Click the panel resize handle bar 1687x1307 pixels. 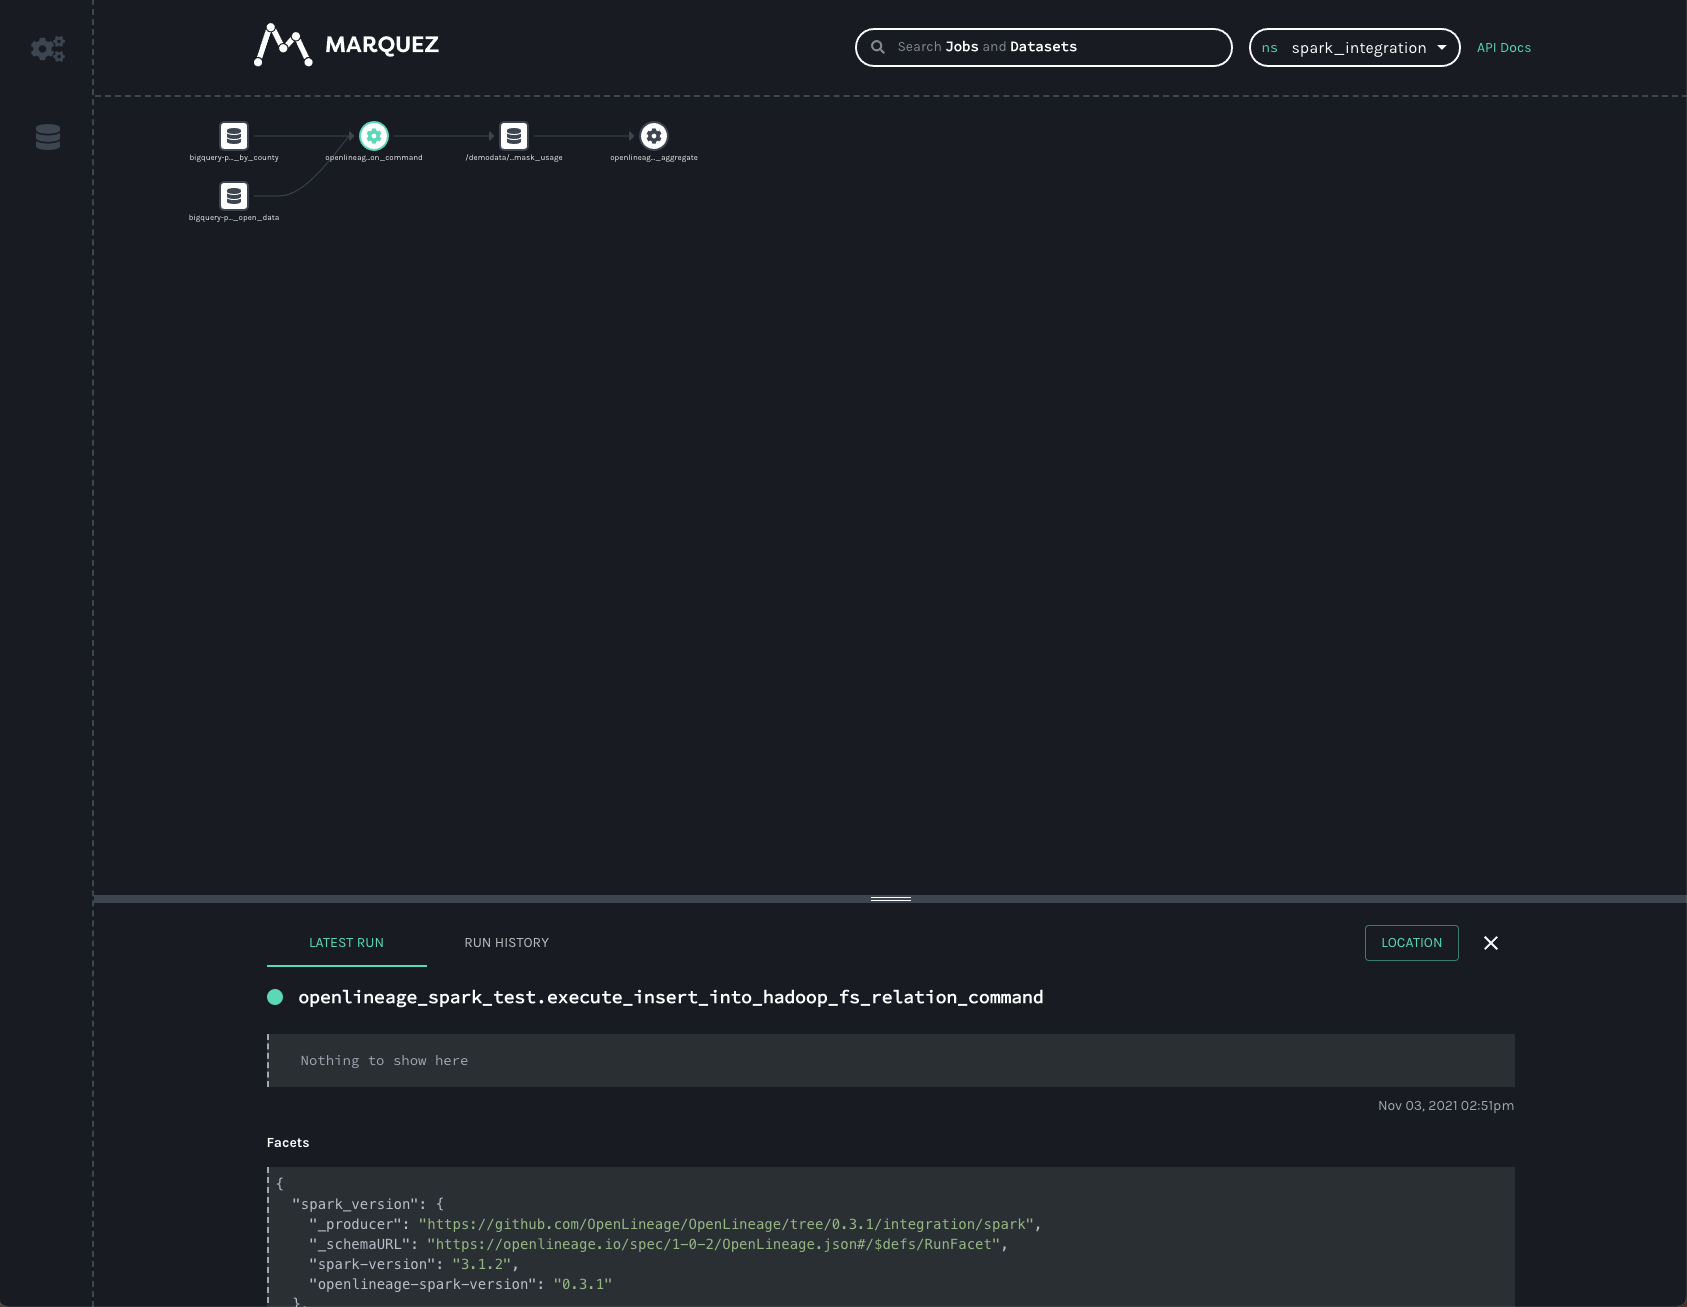pos(890,899)
